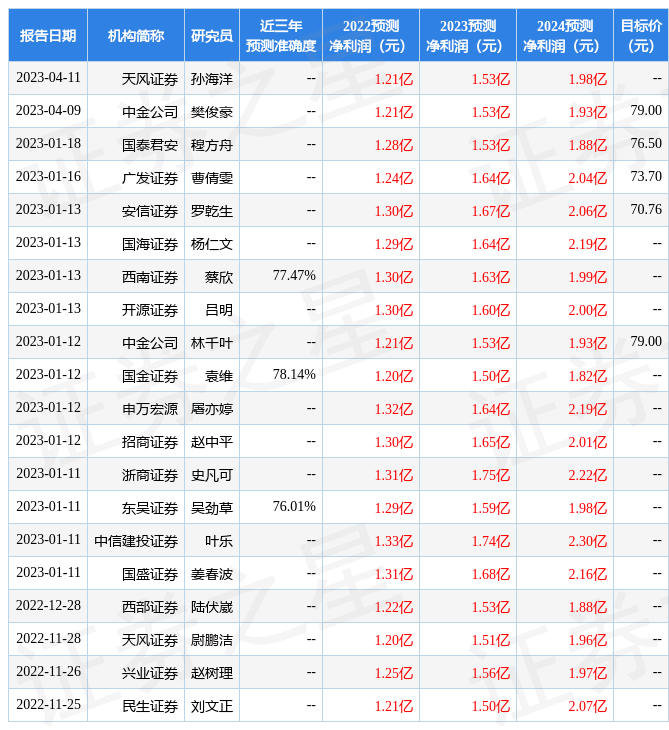
Task: Click 2022 forecast value 1.28亿
Action: 394,145
